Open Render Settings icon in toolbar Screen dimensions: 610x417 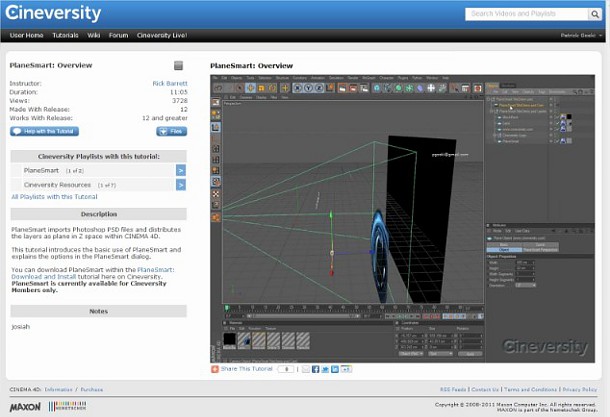(x=364, y=88)
